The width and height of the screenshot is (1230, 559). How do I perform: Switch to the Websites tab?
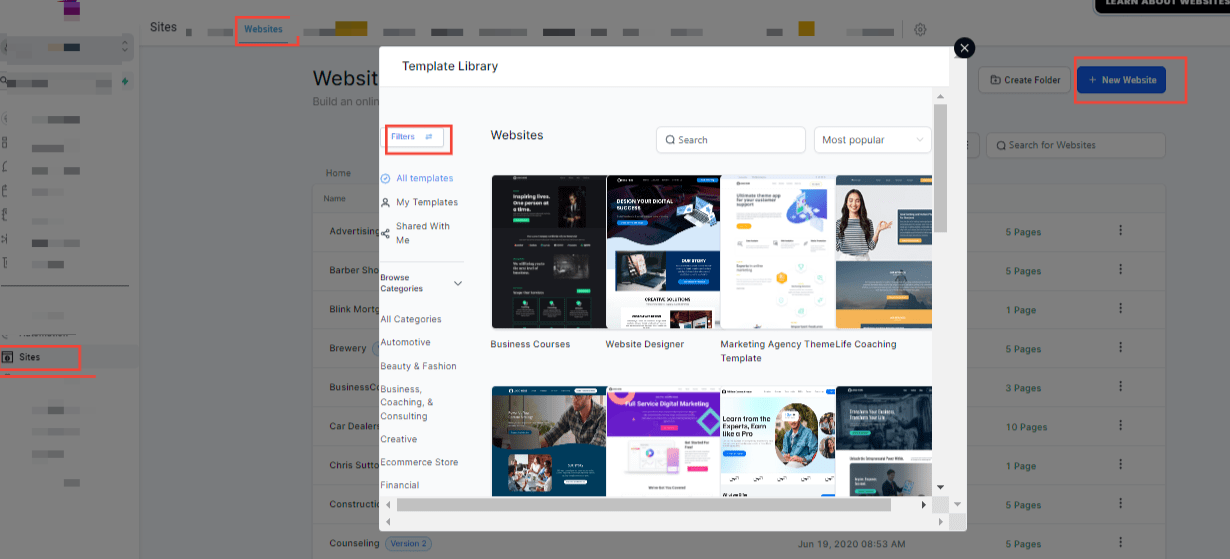[x=264, y=29]
